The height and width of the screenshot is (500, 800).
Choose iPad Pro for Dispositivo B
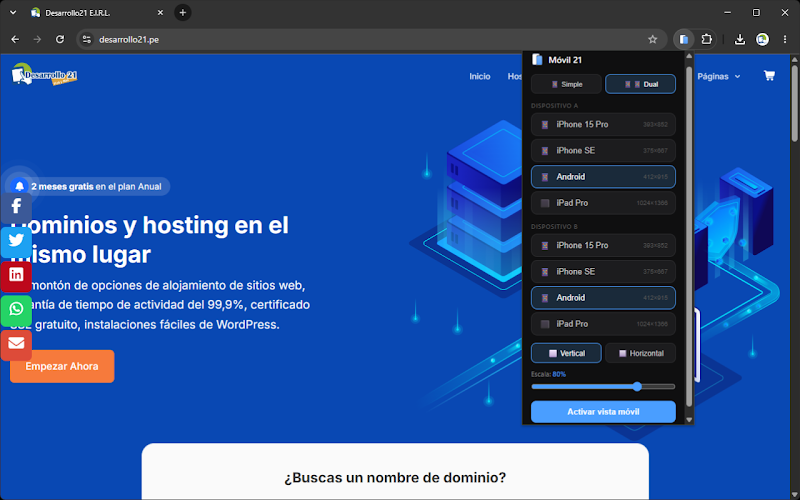(603, 323)
